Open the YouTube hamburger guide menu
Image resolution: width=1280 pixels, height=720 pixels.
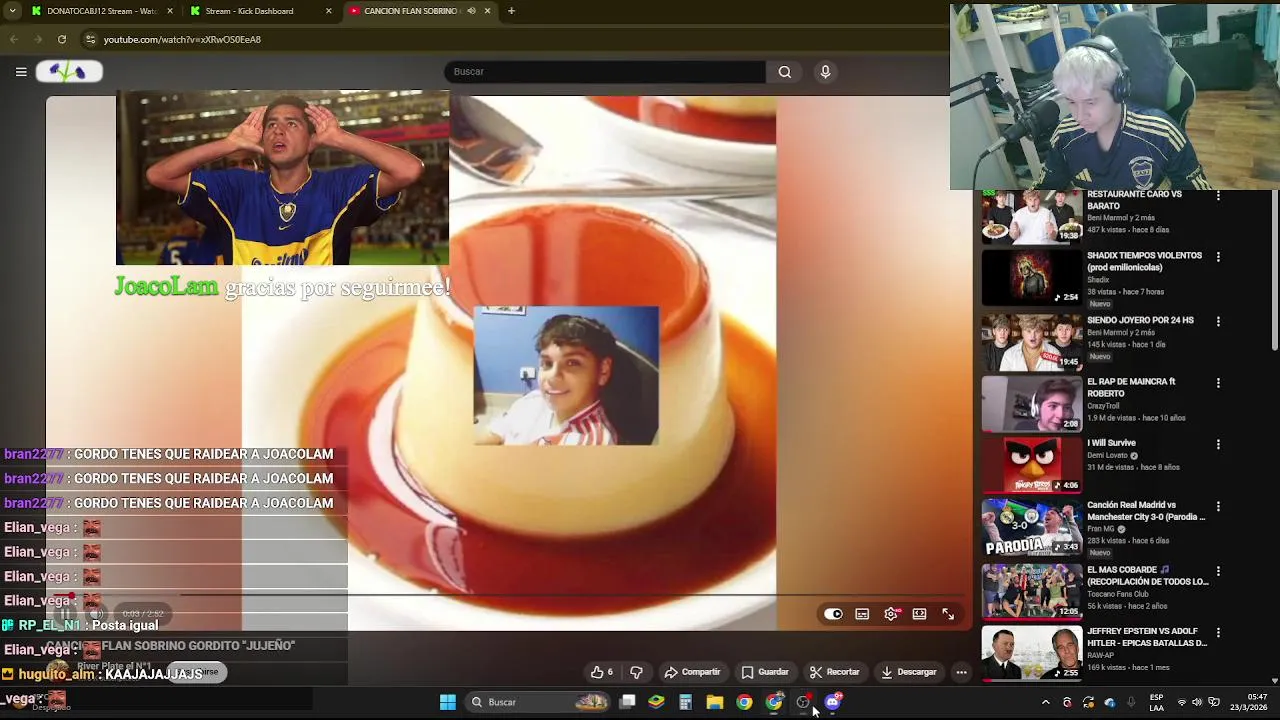tap(21, 71)
